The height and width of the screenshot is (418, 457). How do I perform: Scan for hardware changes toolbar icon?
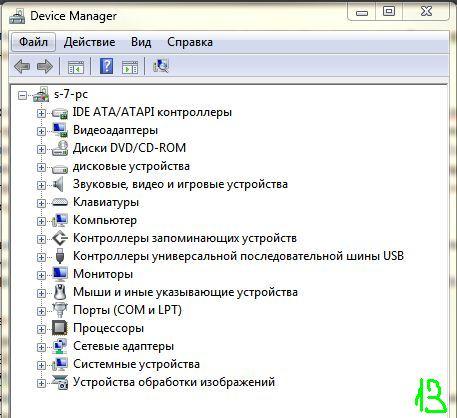point(161,66)
